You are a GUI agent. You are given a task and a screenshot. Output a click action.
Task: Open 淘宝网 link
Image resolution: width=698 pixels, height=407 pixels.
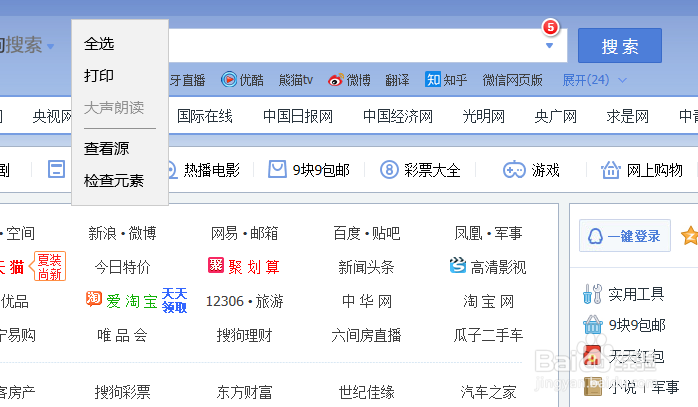[488, 301]
